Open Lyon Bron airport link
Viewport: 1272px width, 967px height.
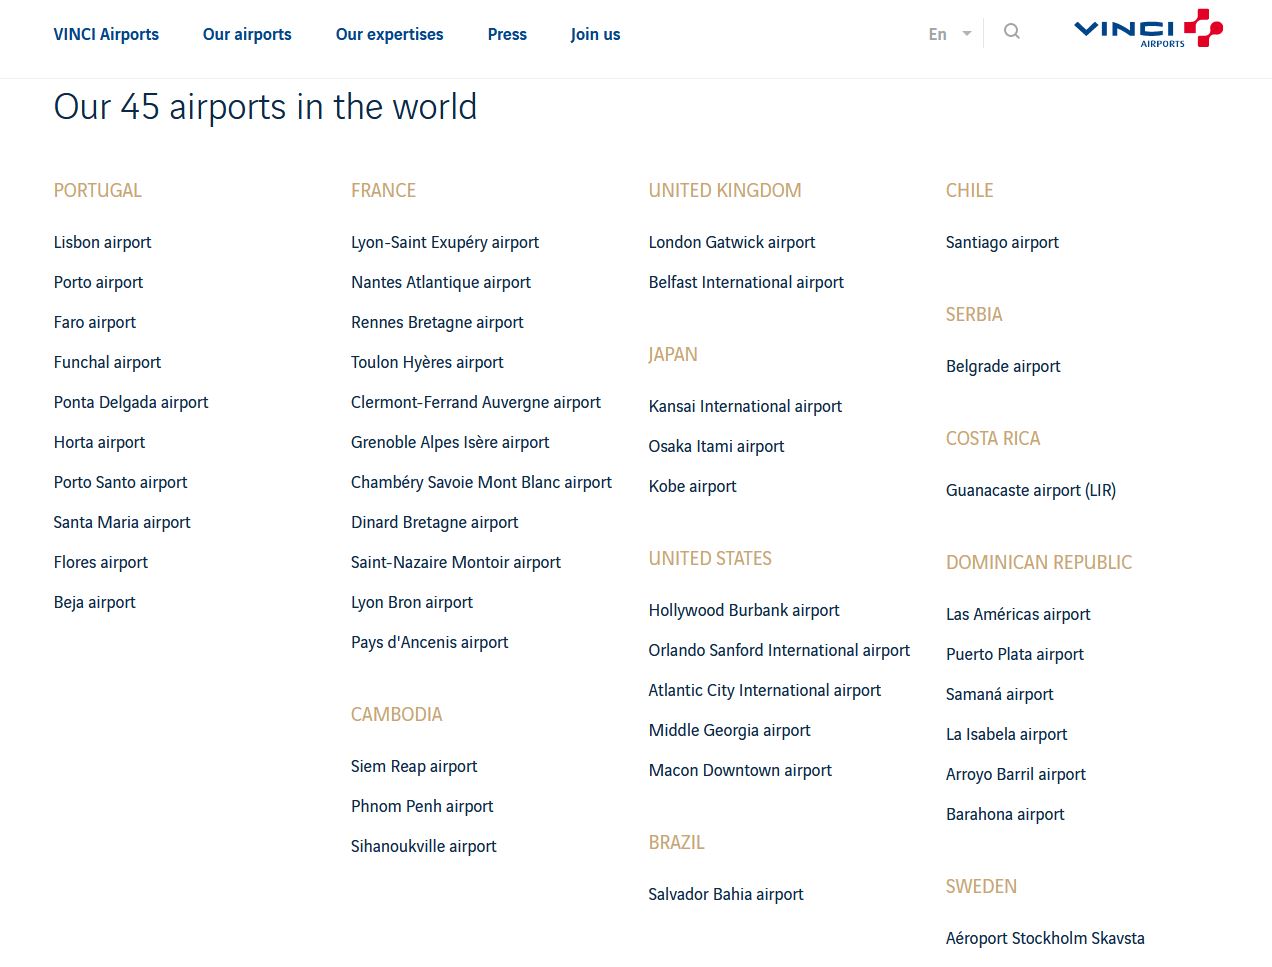click(412, 602)
